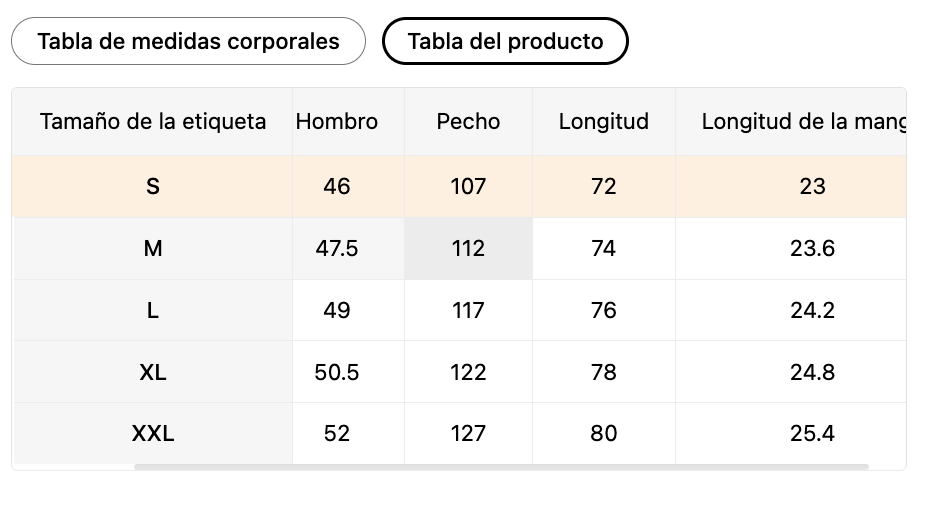The height and width of the screenshot is (508, 940).
Task: Select the XXL size row label
Action: [153, 433]
